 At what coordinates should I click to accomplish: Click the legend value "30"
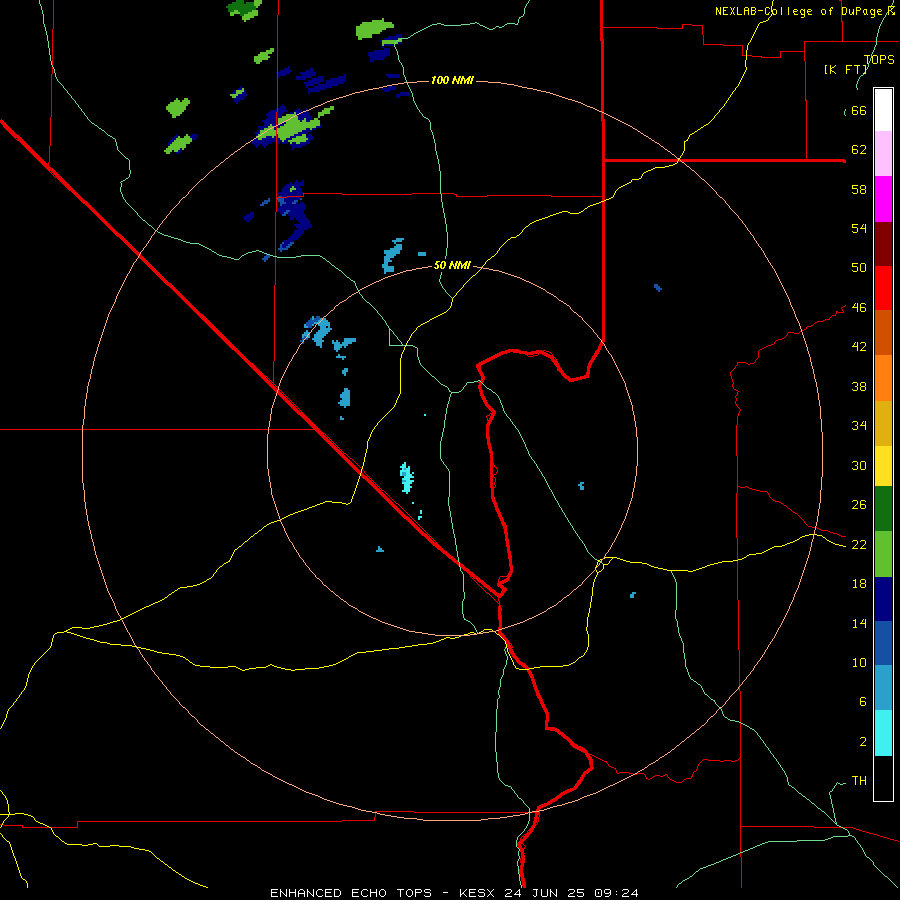pyautogui.click(x=859, y=465)
